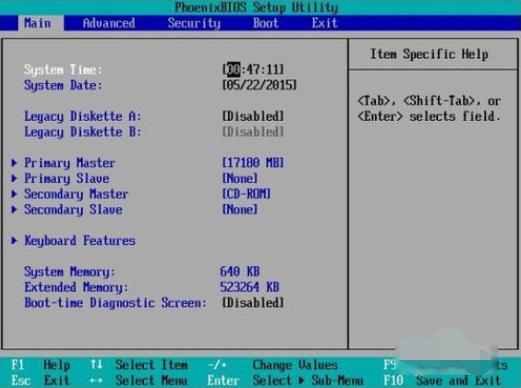Click the triangle icon beside Secondary Master

tap(14, 194)
